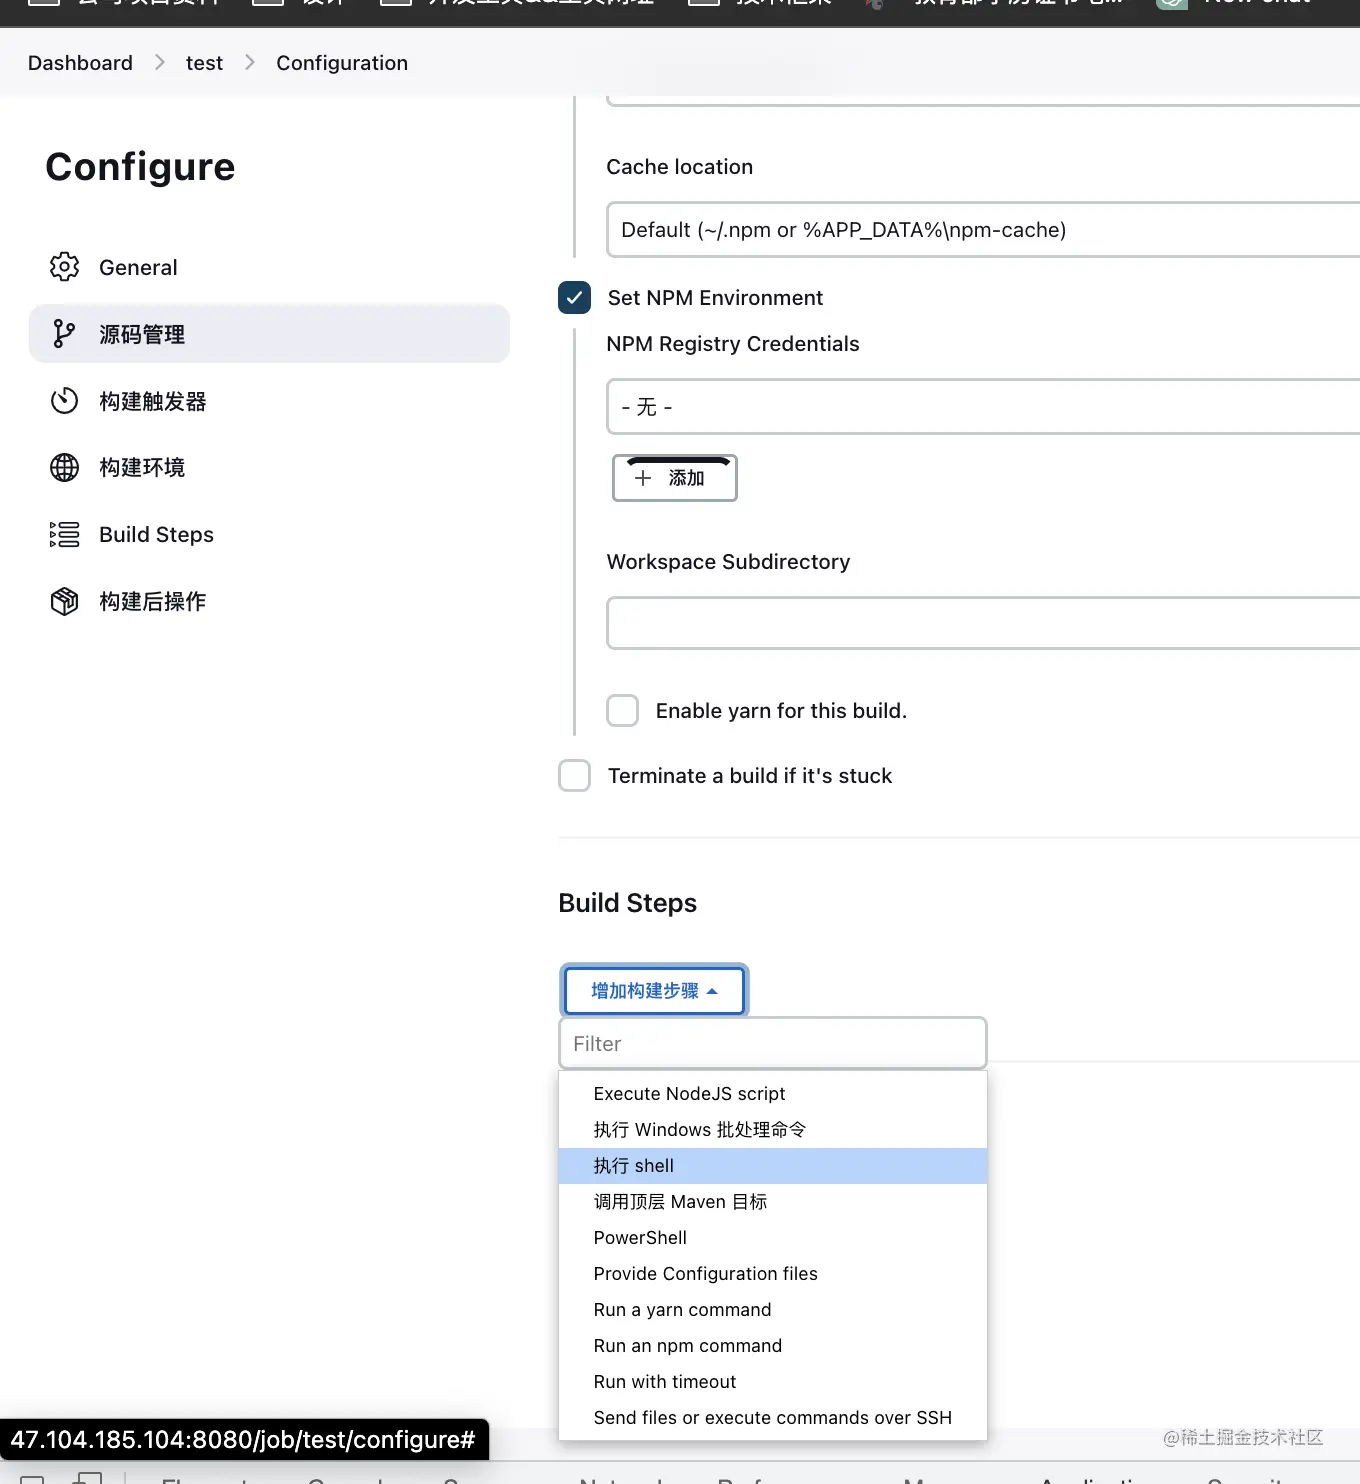
Task: Check Terminate a build if it's stuck
Action: pos(574,776)
